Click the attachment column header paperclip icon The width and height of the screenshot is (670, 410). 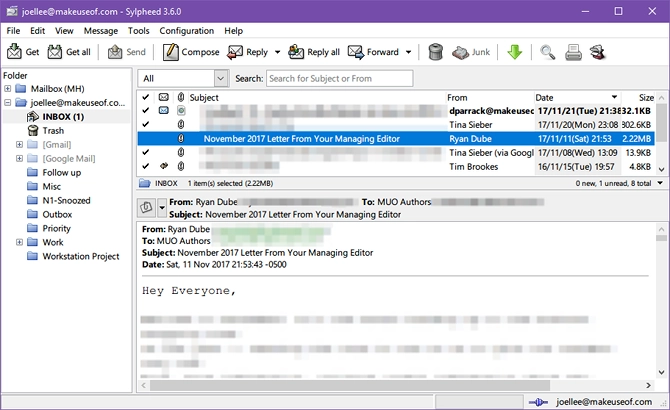[181, 97]
